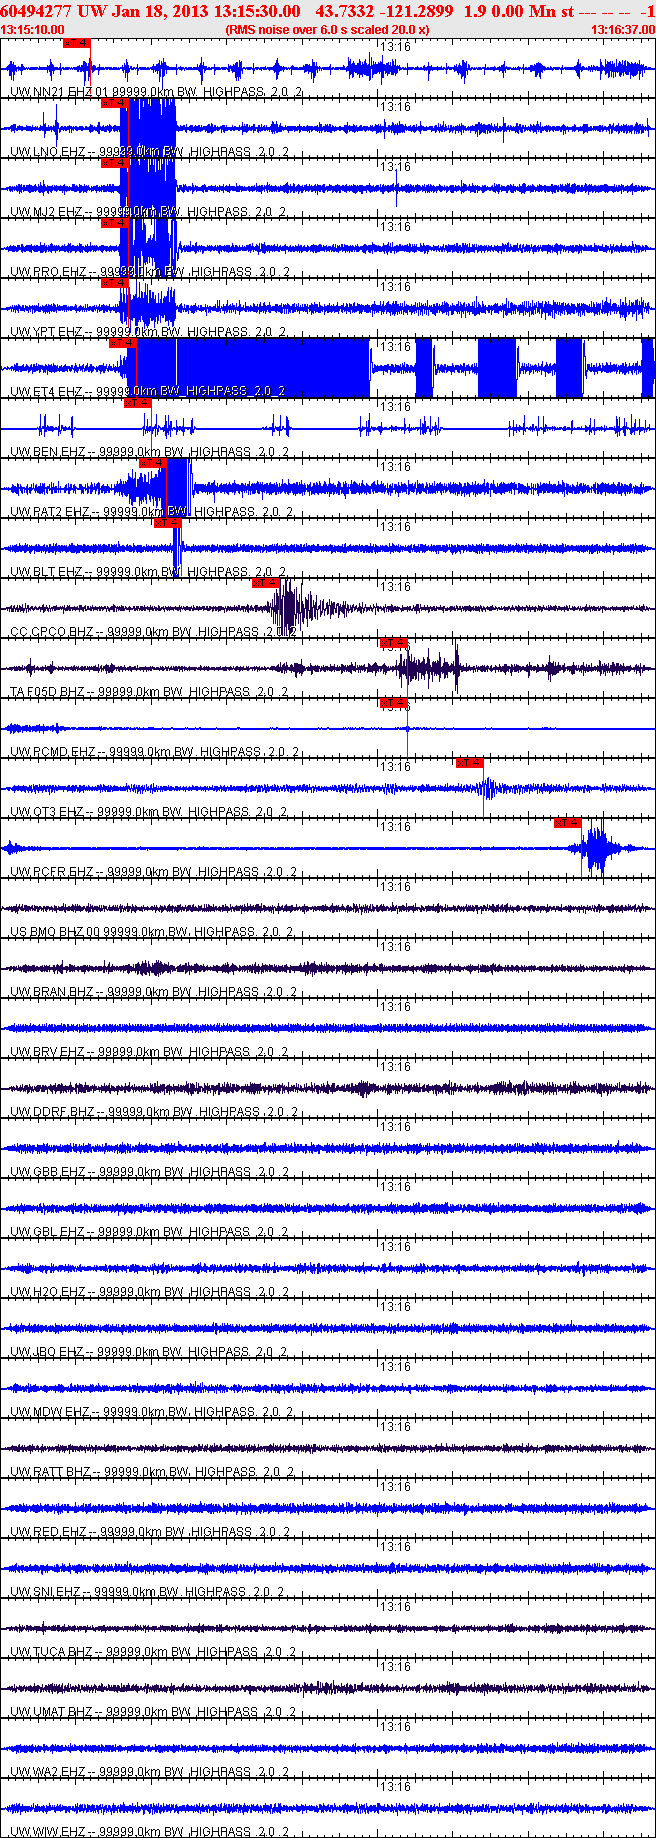Click the red arrival flag on UW.BLT trace
656x1838 pixels.
[167, 523]
